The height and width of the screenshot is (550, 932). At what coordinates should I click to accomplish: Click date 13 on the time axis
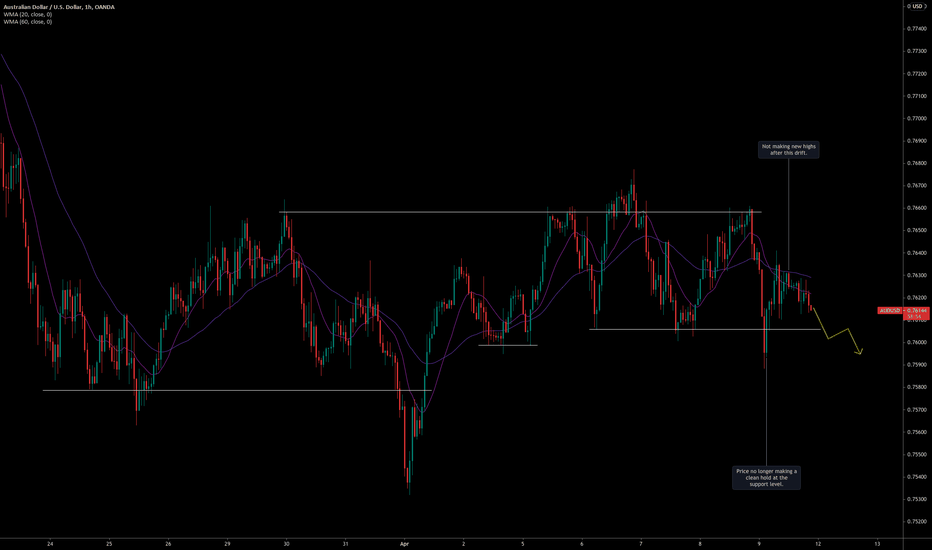point(877,543)
